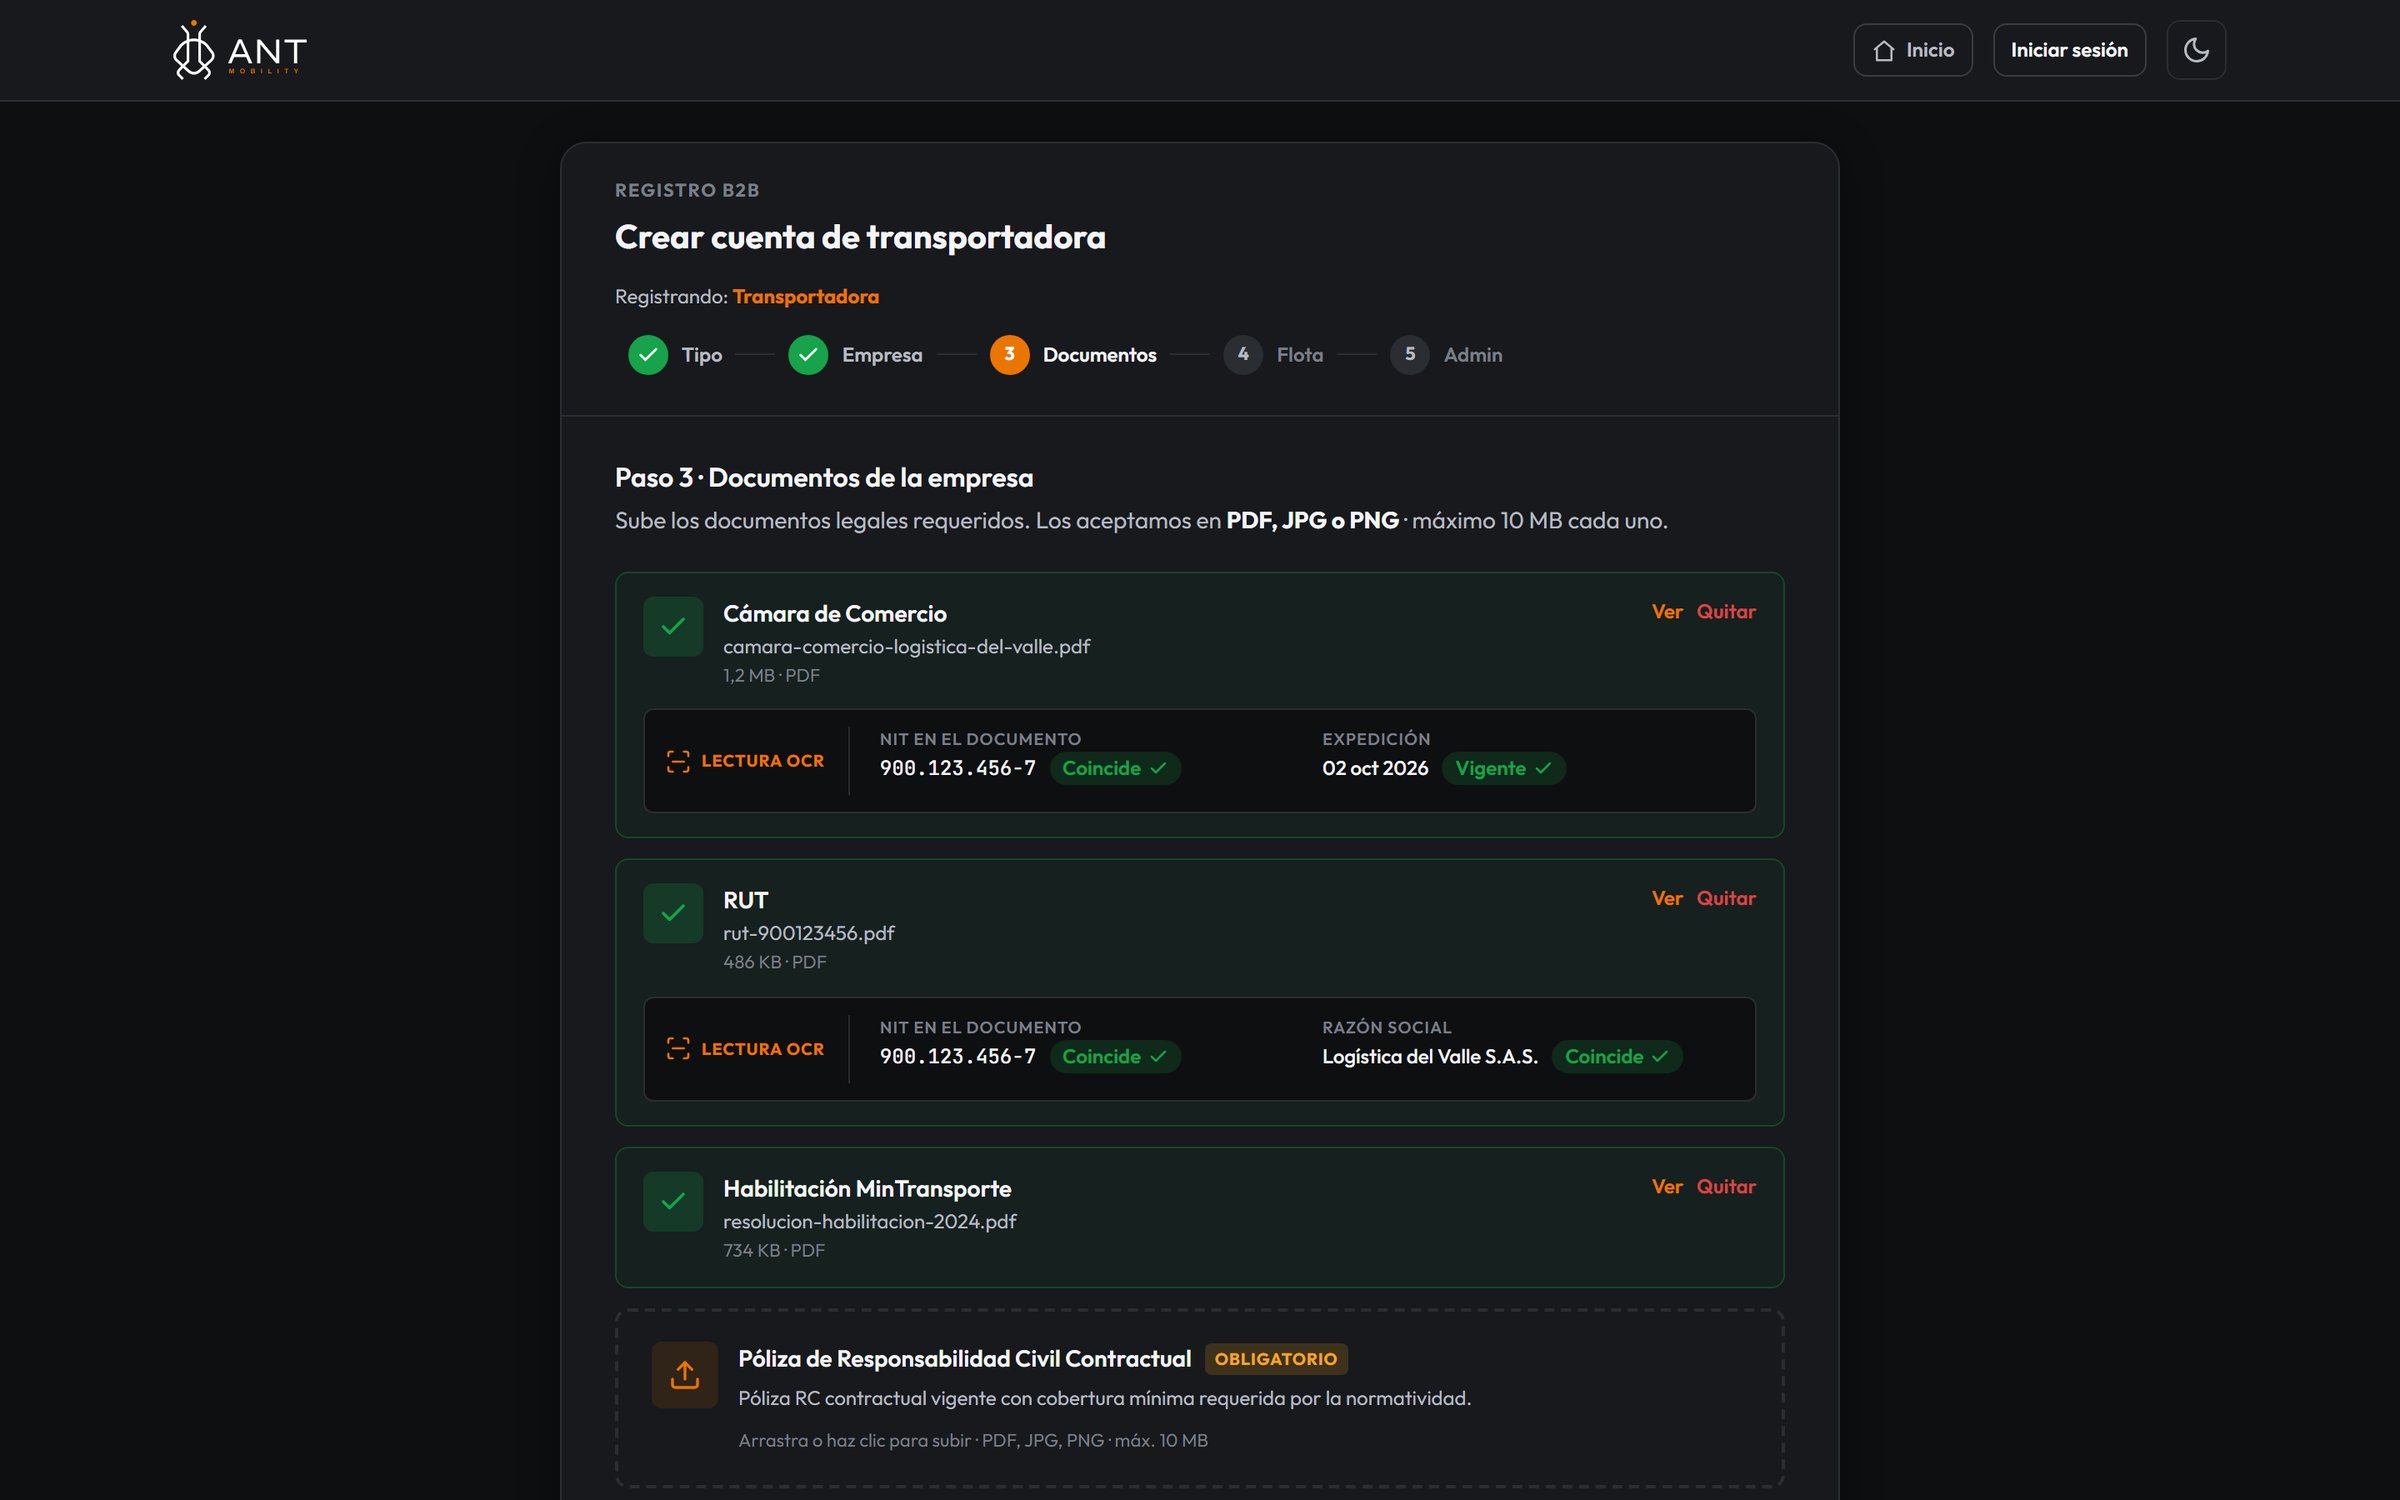This screenshot has width=2400, height=1500.
Task: Click file name rut-900123456.pdf
Action: [808, 933]
